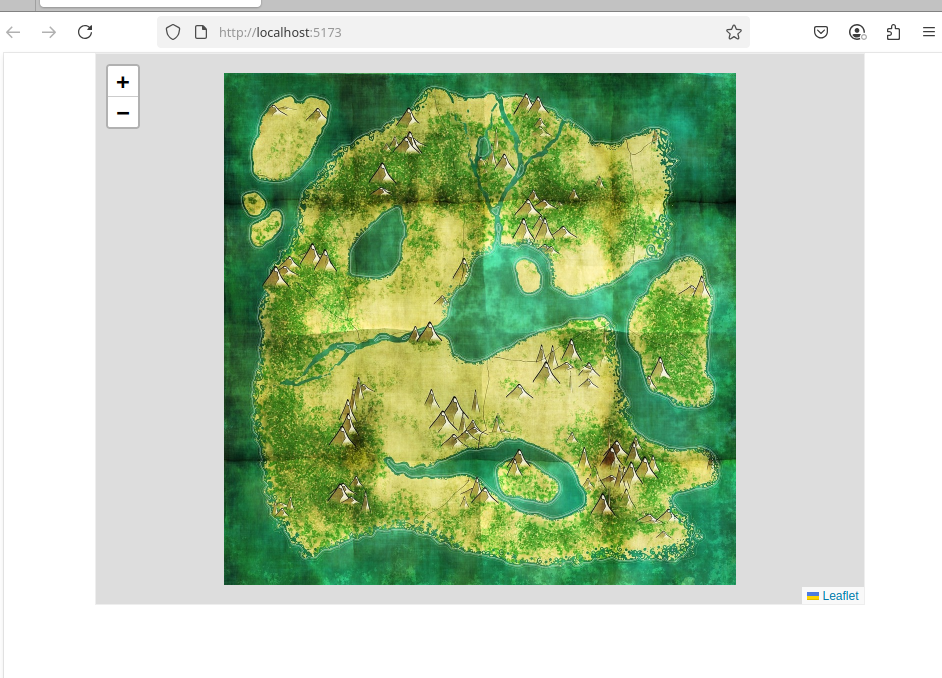Zoom out with the minus button
Image resolution: width=942 pixels, height=678 pixels.
coord(123,112)
